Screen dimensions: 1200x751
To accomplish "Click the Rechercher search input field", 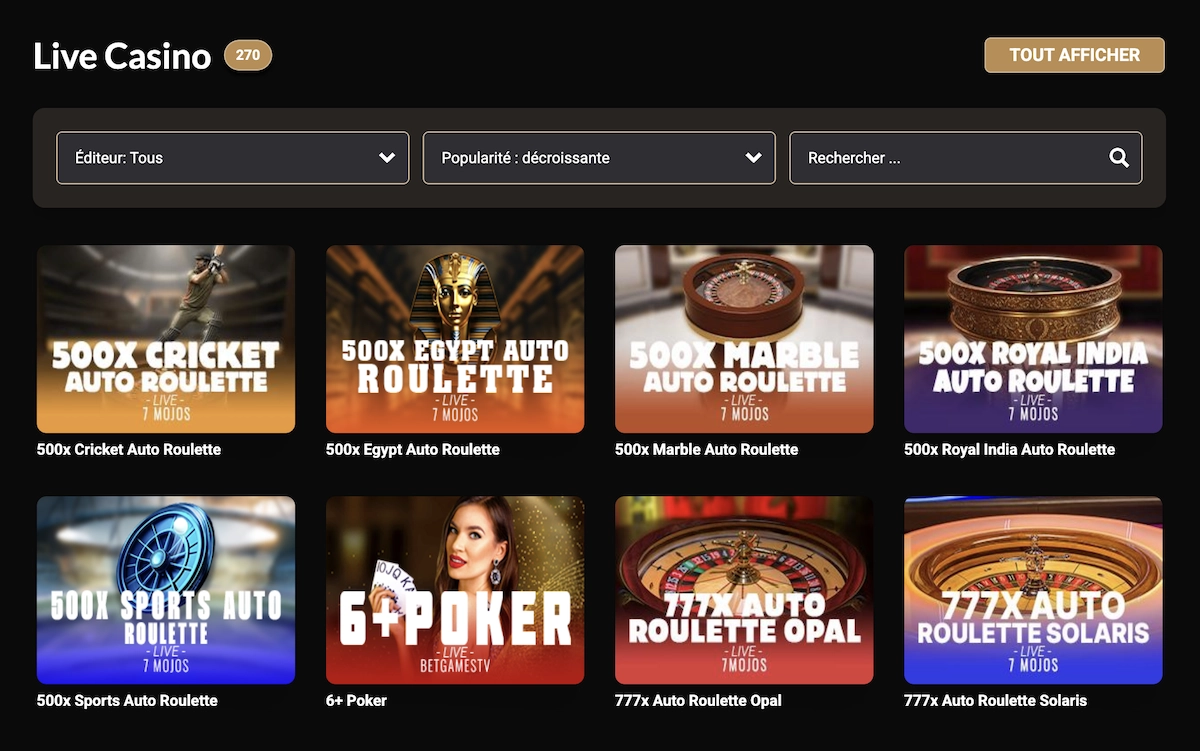I will coord(950,157).
